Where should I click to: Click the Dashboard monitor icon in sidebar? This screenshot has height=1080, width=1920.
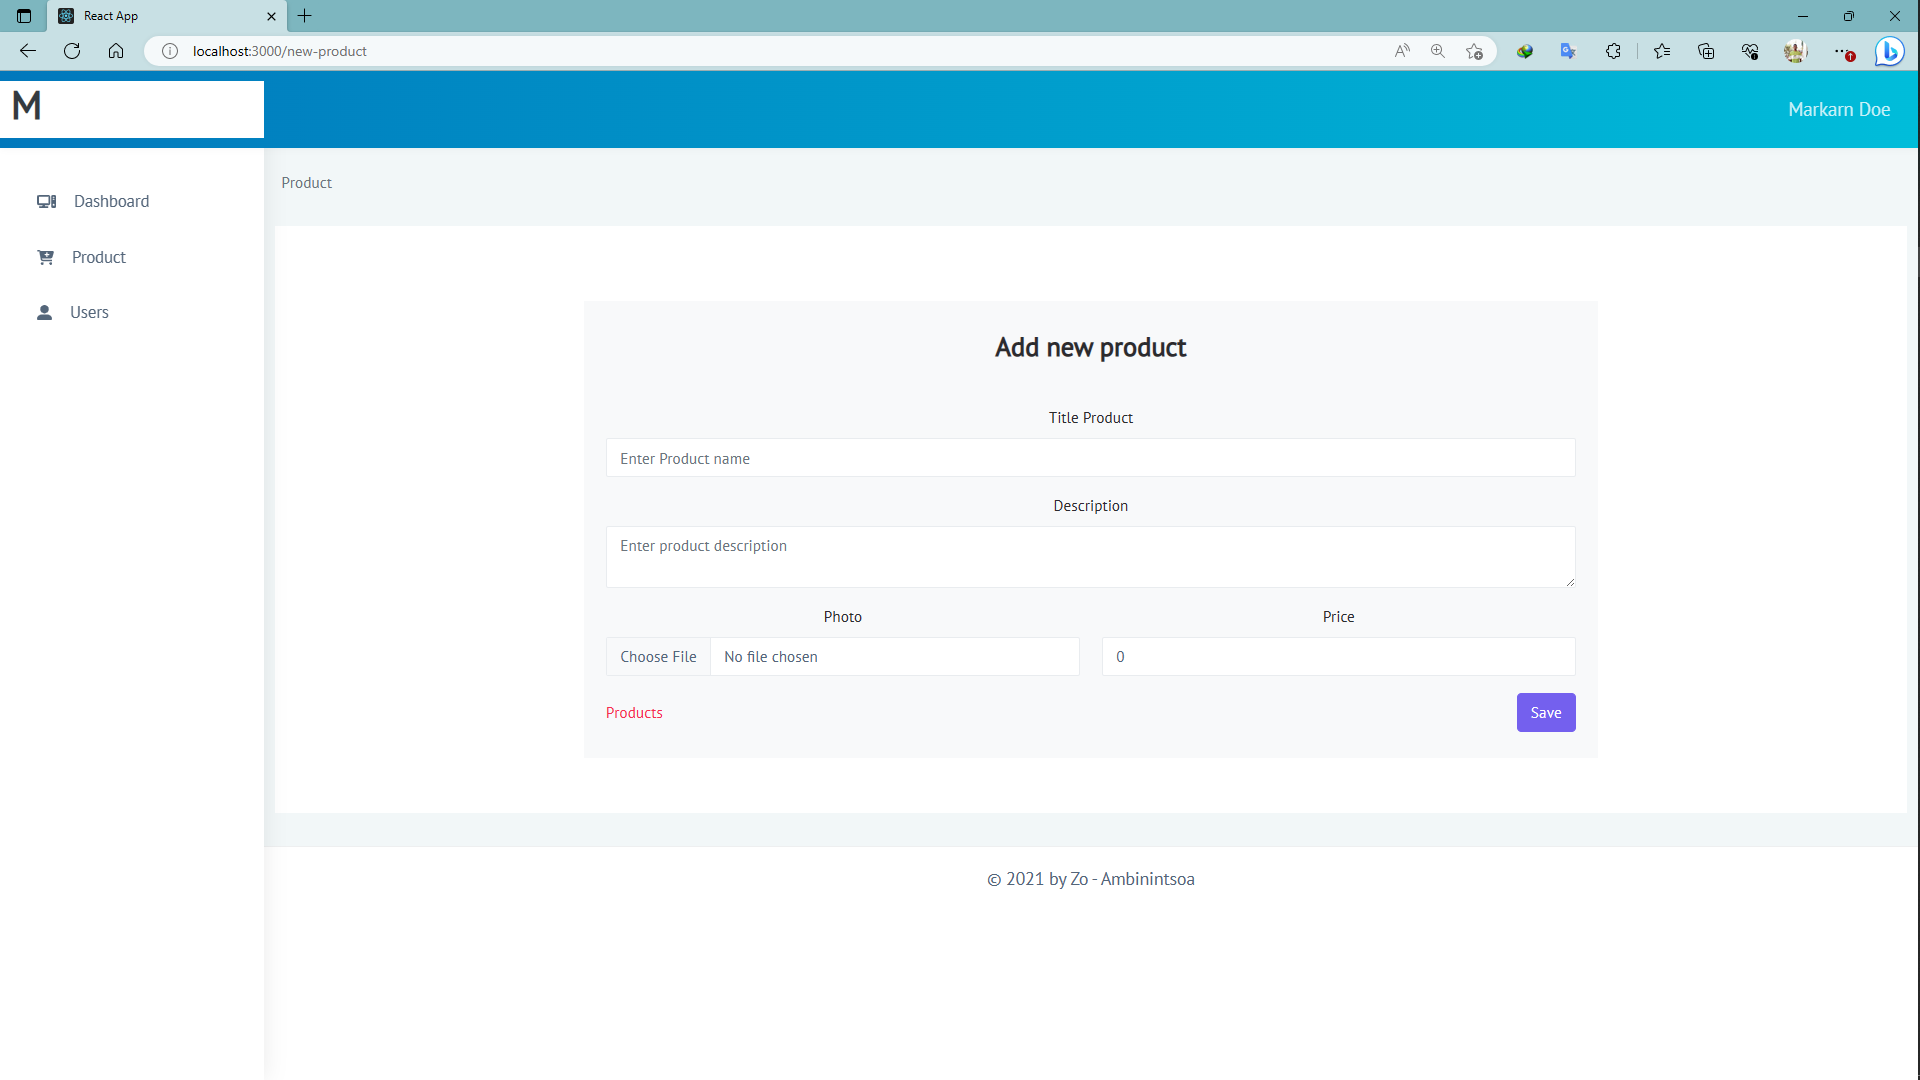[46, 201]
